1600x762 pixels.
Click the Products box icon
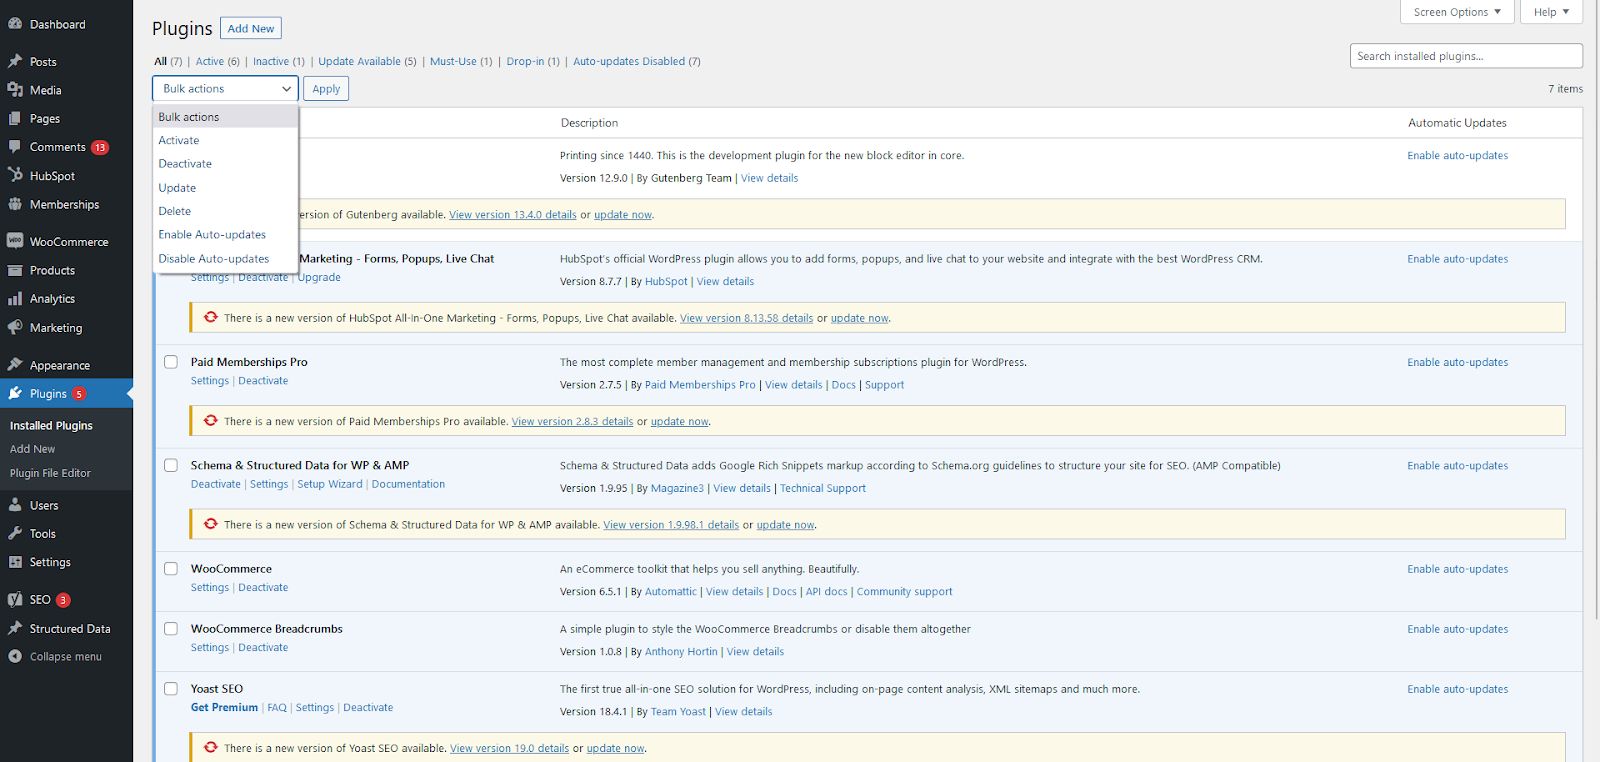15,270
